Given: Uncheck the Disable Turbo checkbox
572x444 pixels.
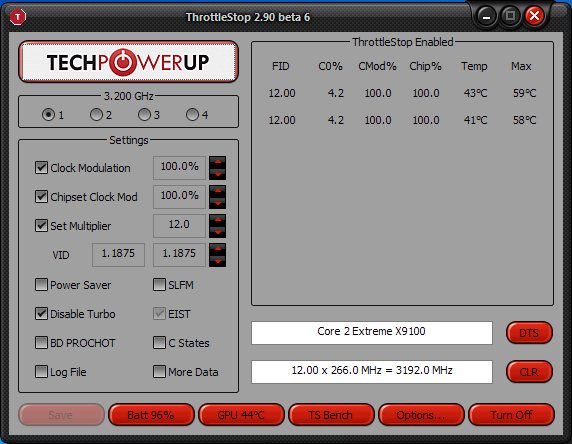Looking at the screenshot, I should tap(41, 313).
